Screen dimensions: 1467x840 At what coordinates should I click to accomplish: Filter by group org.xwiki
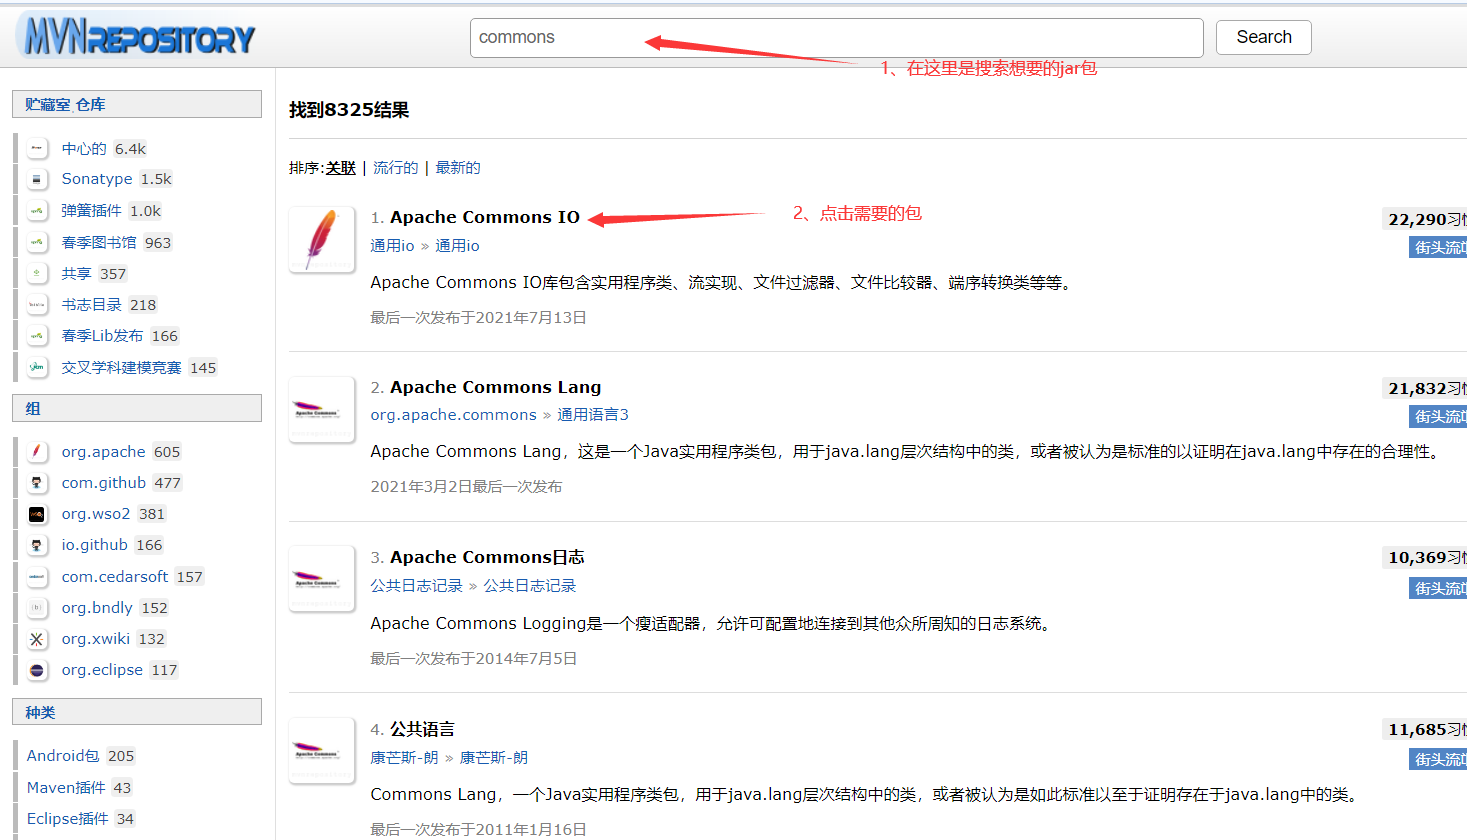point(96,639)
